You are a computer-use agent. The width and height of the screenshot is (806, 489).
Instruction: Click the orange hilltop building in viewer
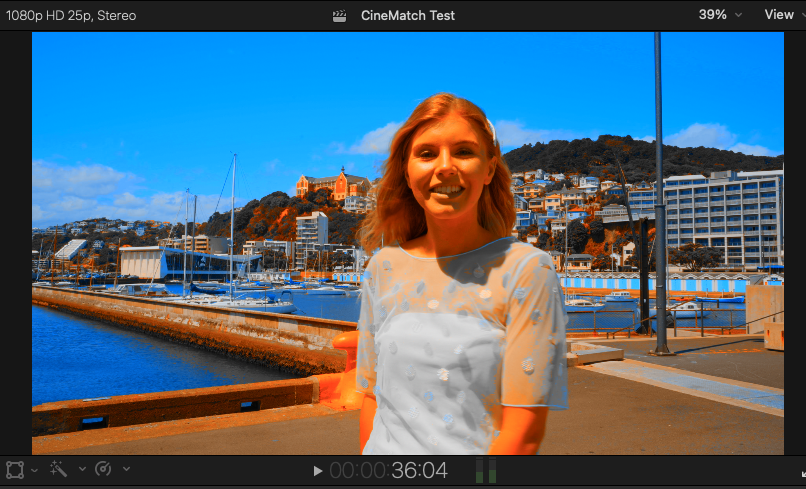pos(333,186)
